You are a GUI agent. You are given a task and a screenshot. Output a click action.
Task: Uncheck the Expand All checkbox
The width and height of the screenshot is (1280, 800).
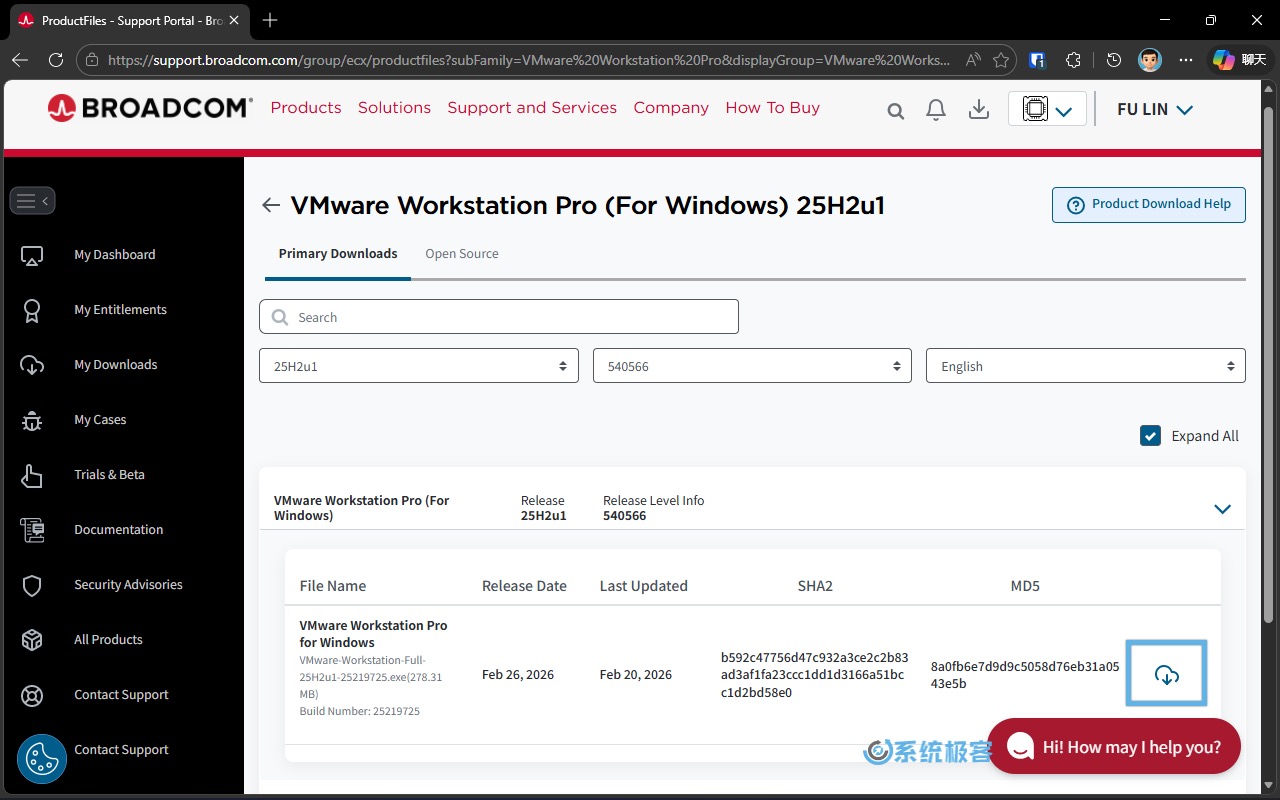pos(1150,435)
